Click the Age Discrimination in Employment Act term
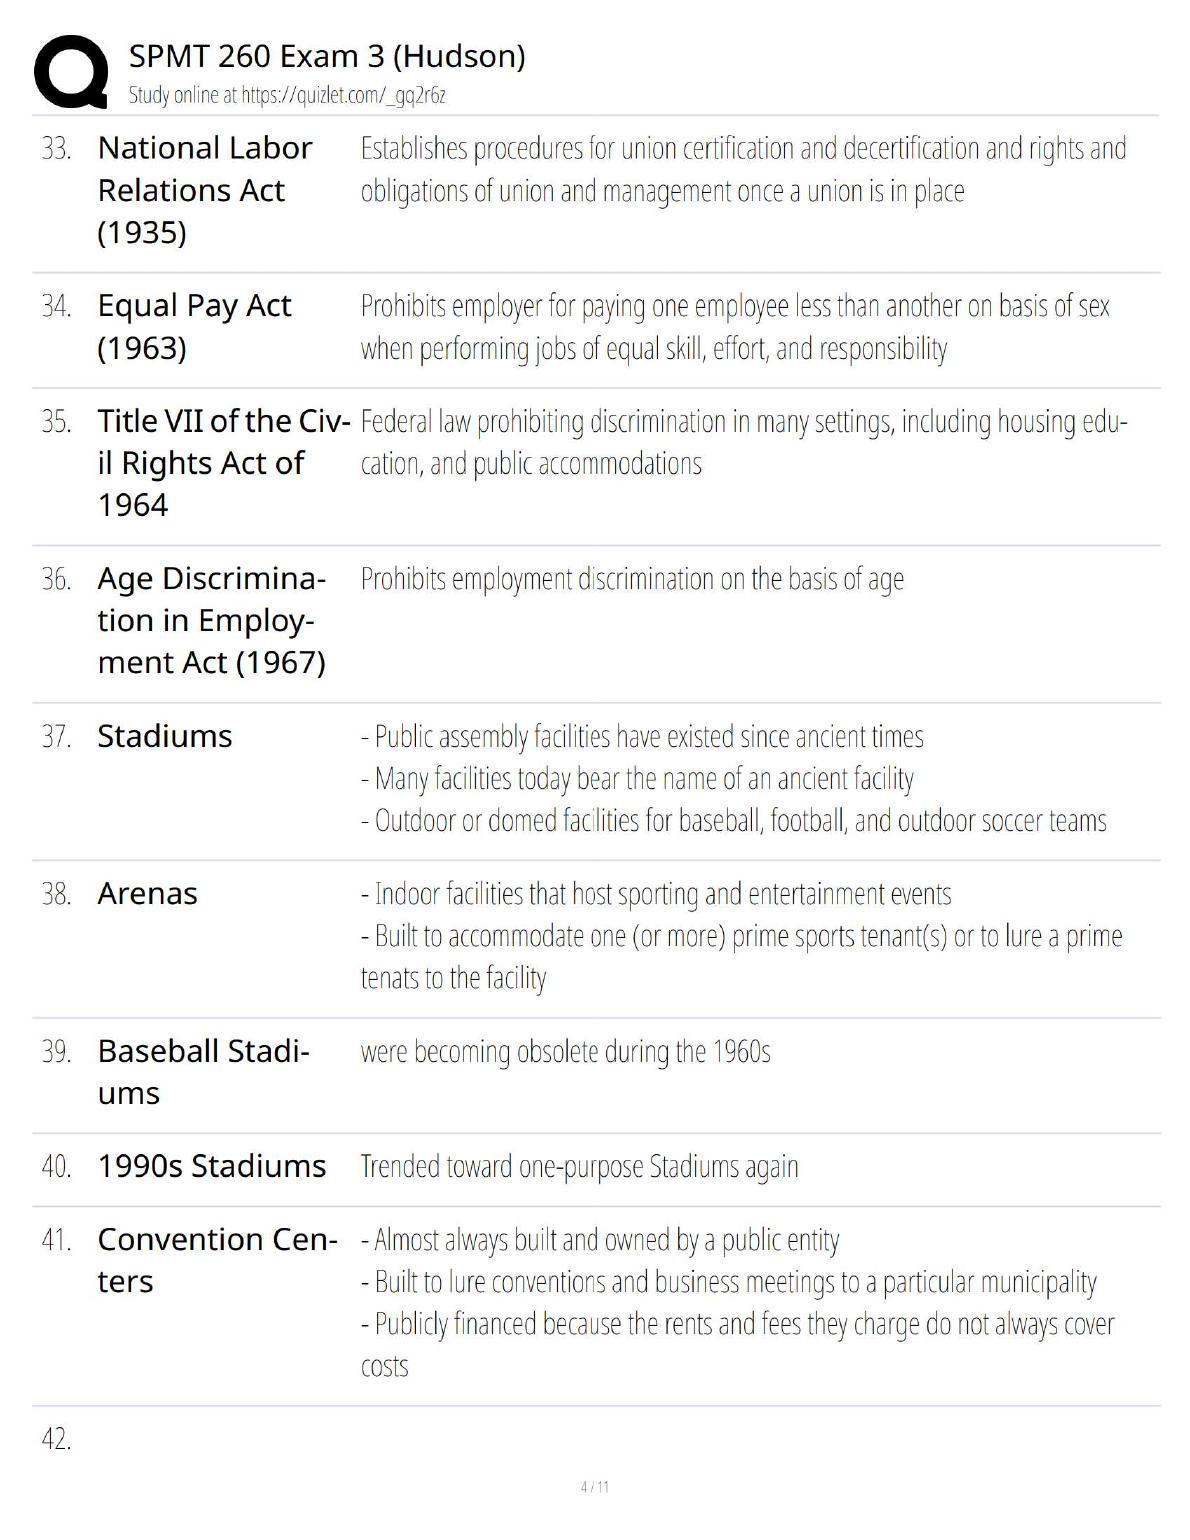The image size is (1190, 1540). [x=212, y=620]
